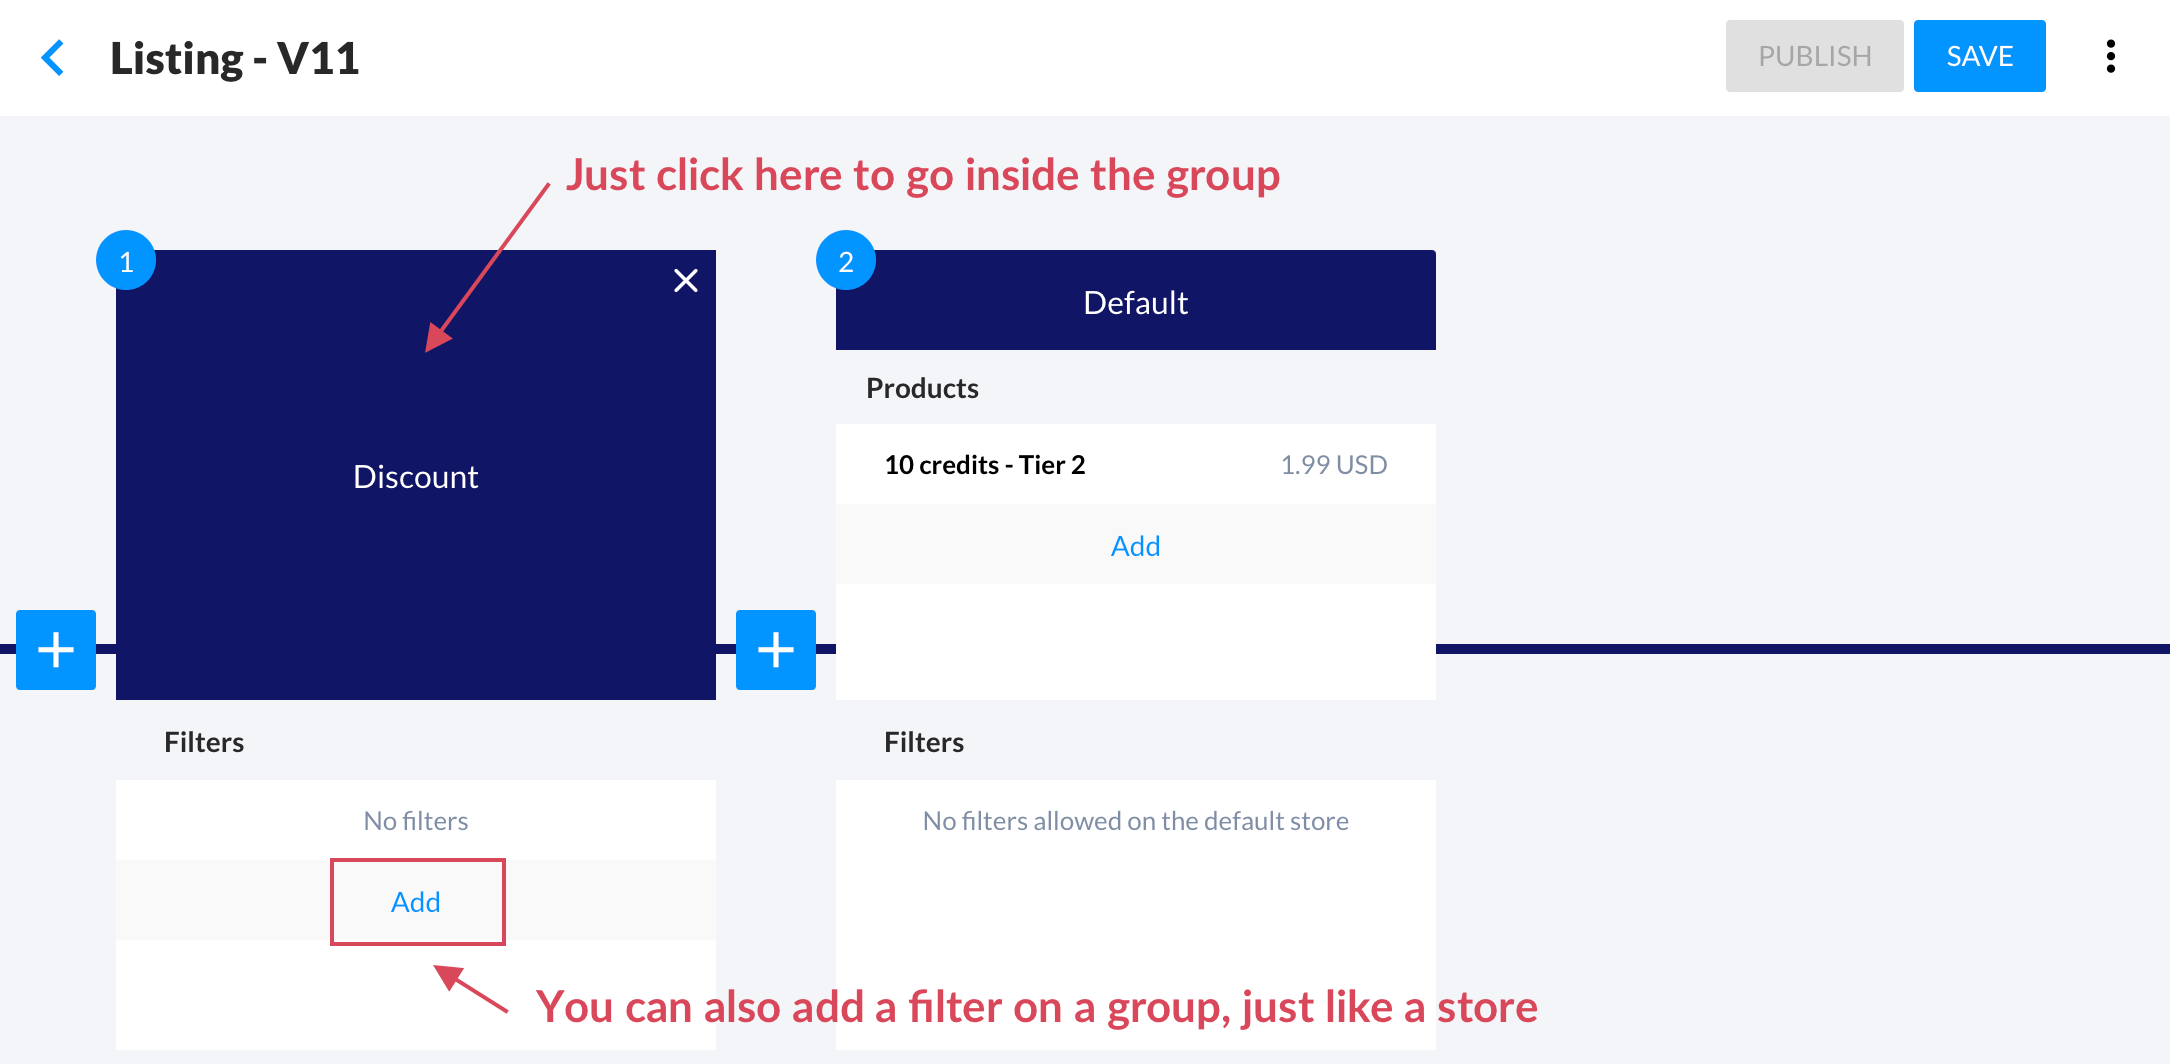The width and height of the screenshot is (2170, 1064).
Task: Click the Listing - V11 page title
Action: click(x=235, y=58)
